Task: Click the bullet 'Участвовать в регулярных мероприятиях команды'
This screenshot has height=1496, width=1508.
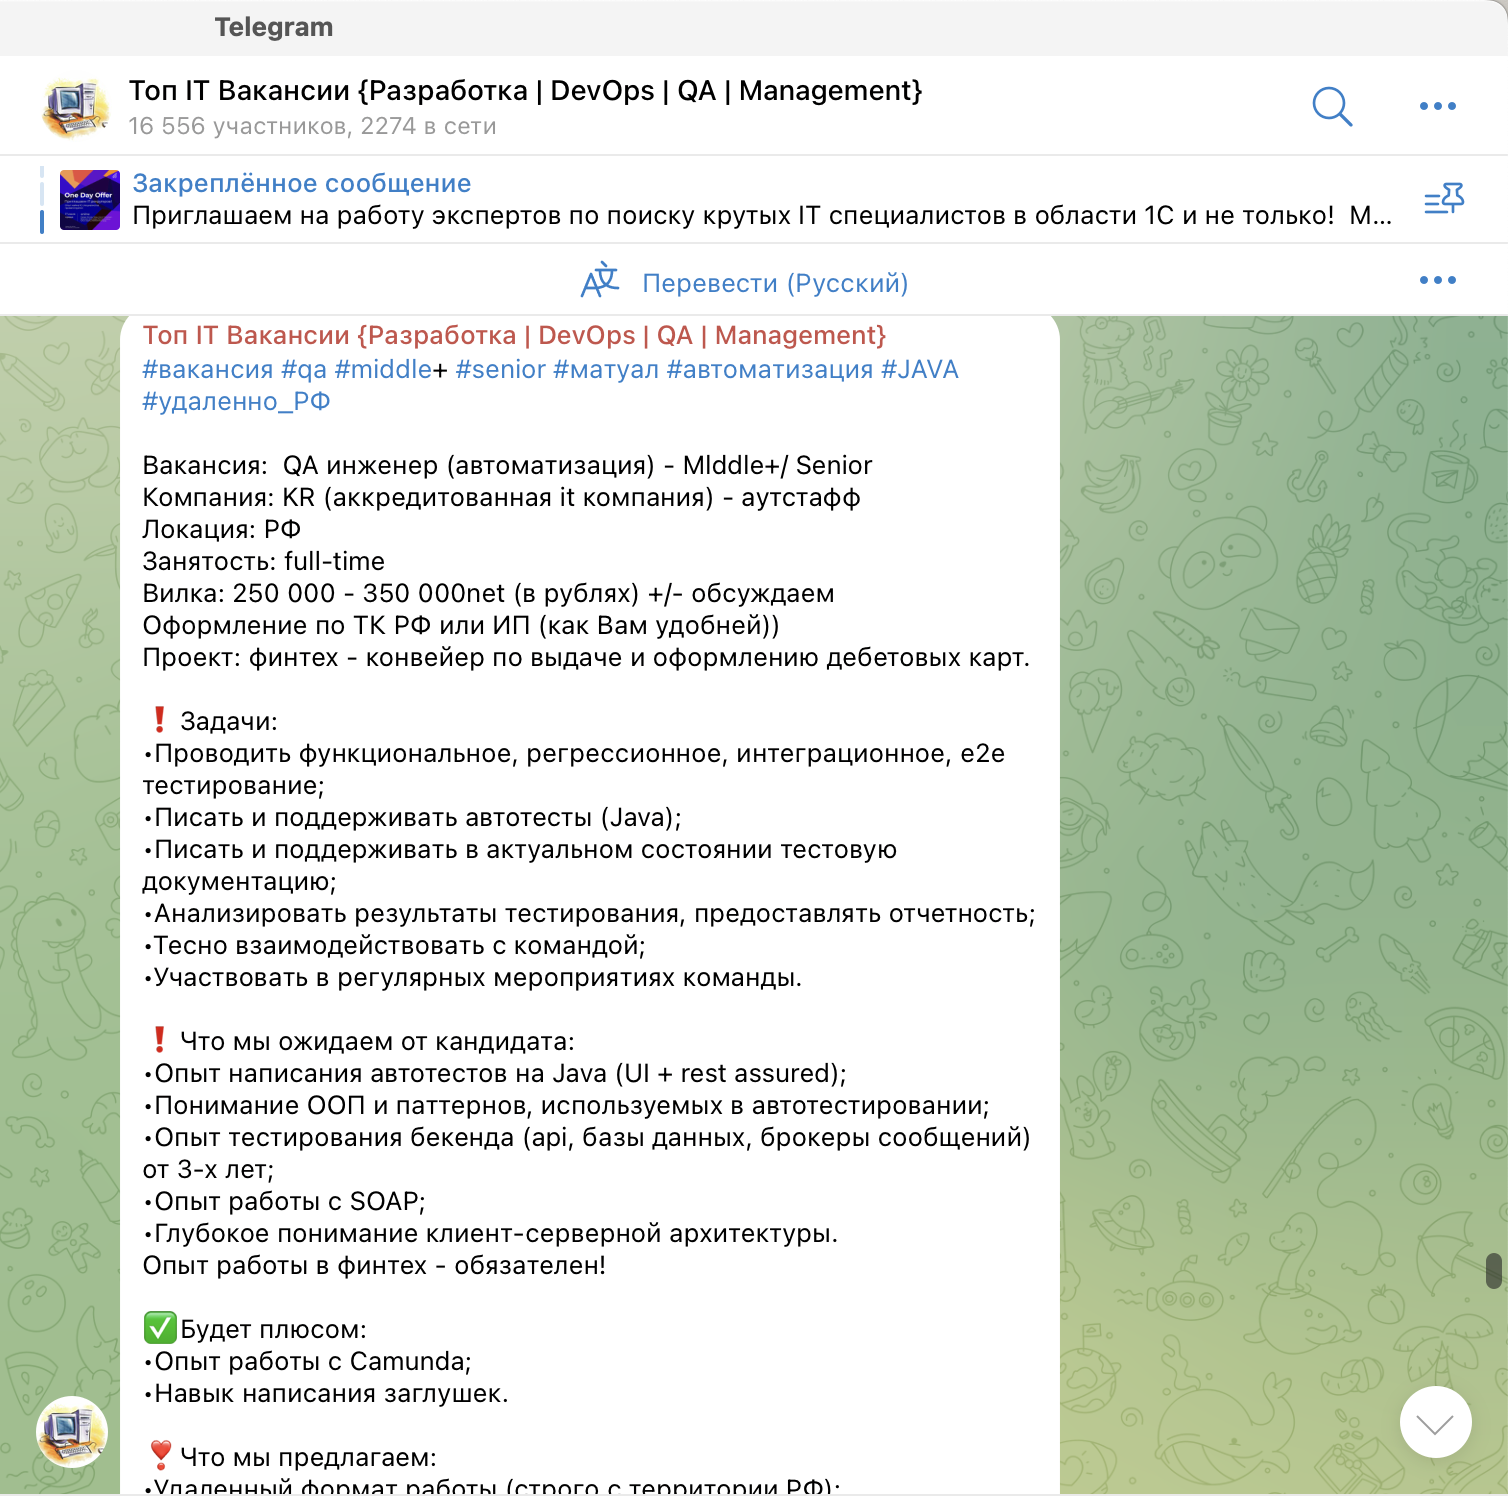Action: pyautogui.click(x=472, y=977)
